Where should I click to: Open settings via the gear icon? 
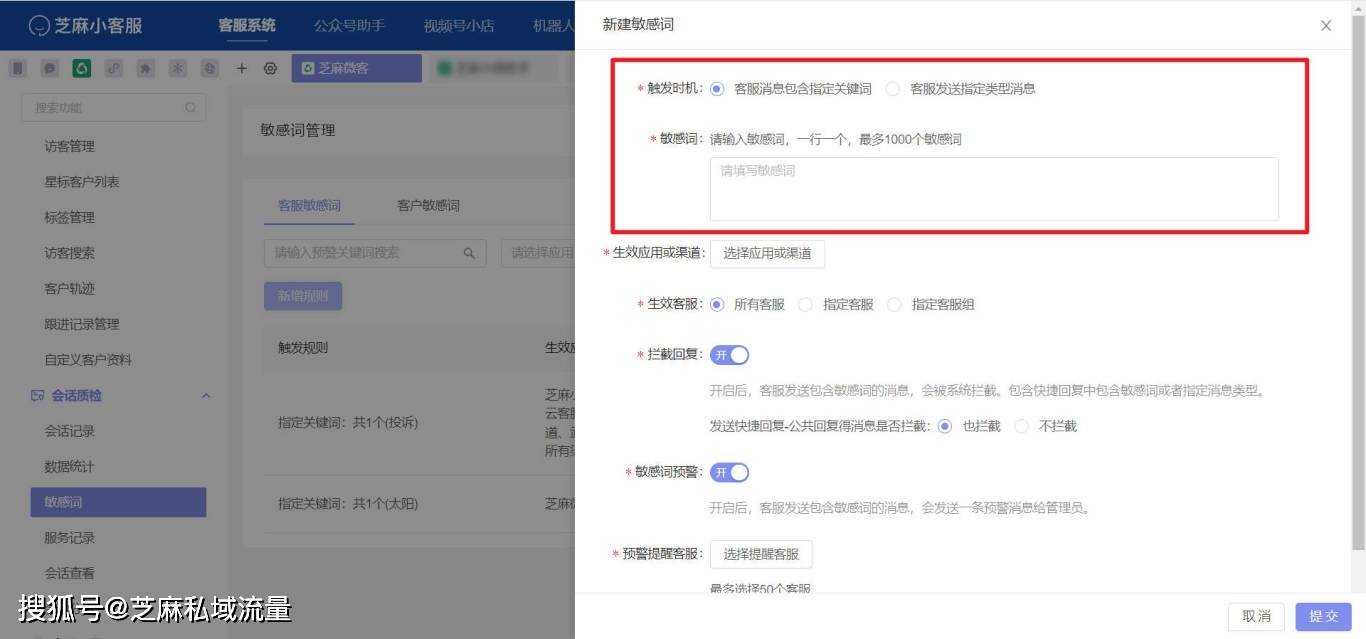point(269,68)
